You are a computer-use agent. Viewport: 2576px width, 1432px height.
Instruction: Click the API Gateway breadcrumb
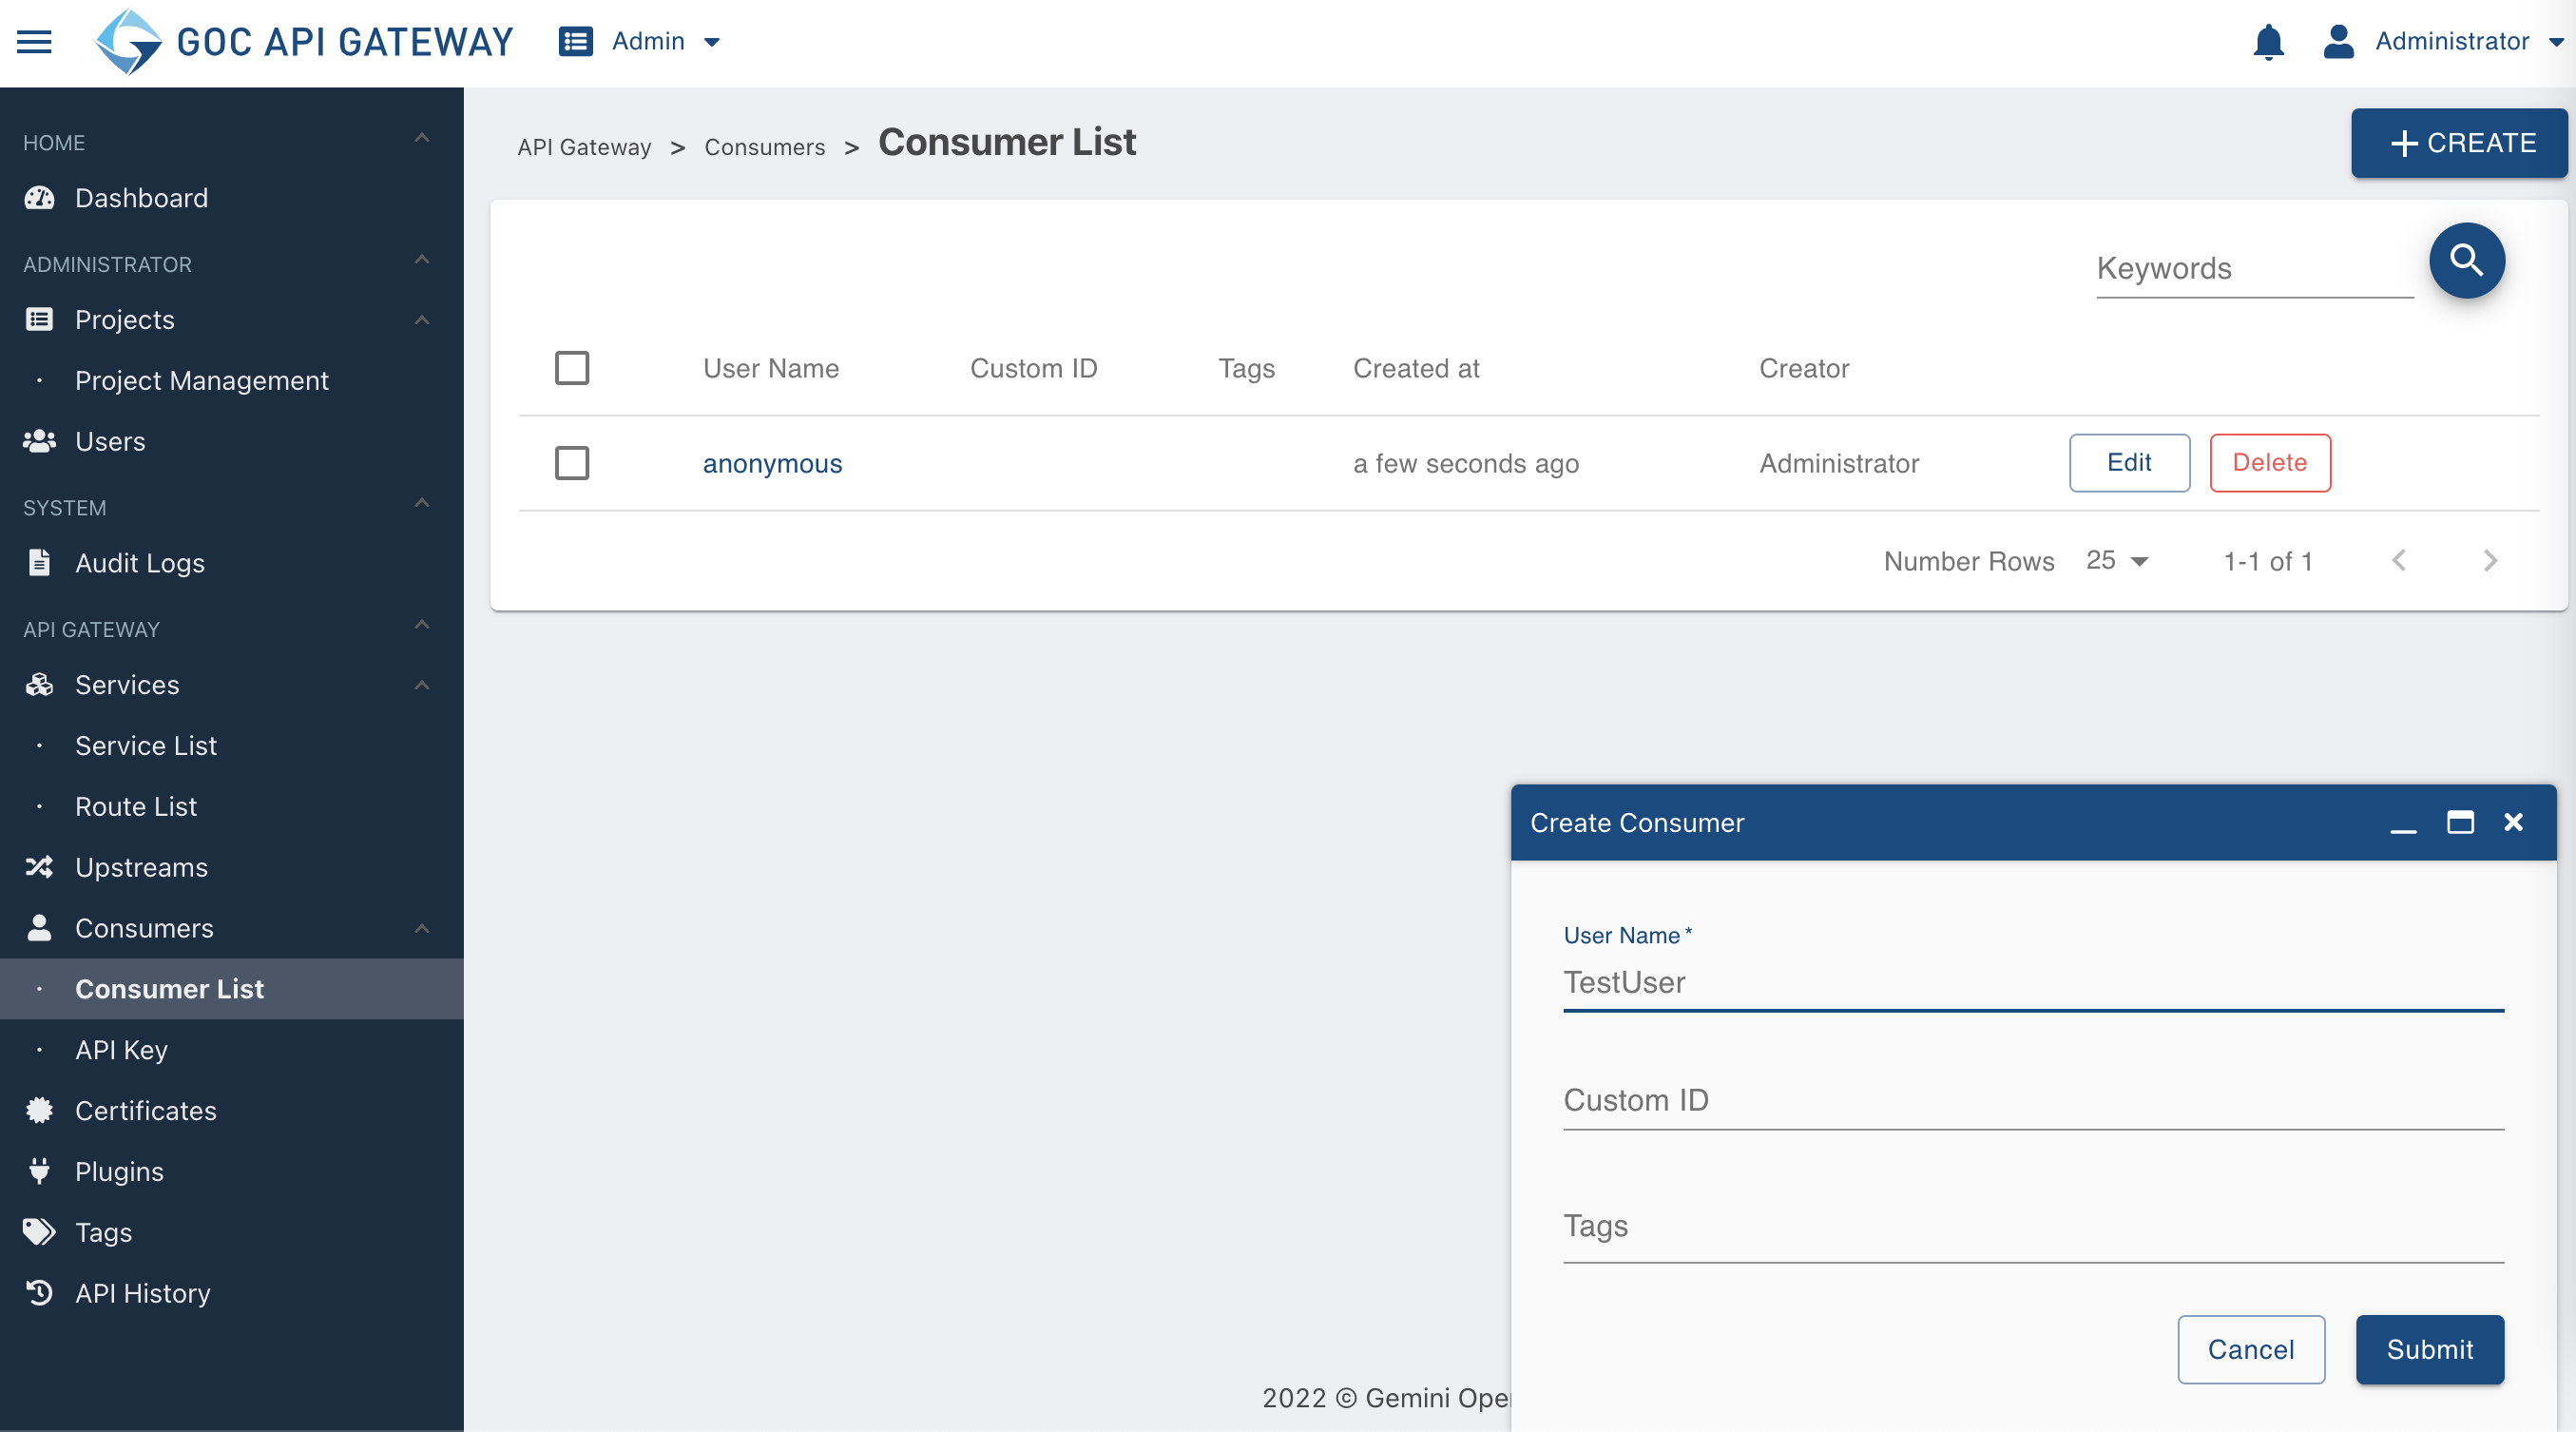click(584, 147)
